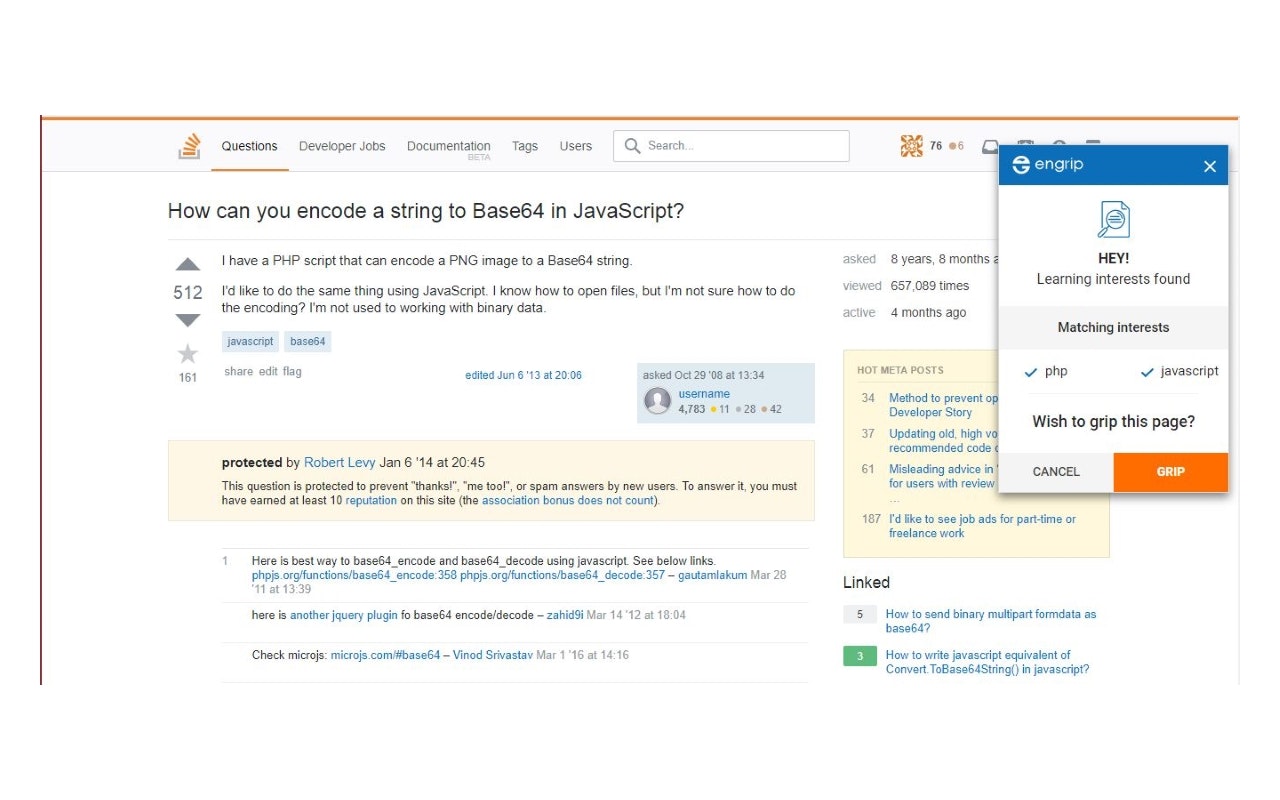Open 'Method to prevent' hot meta post
The image size is (1280, 800).
(943, 405)
